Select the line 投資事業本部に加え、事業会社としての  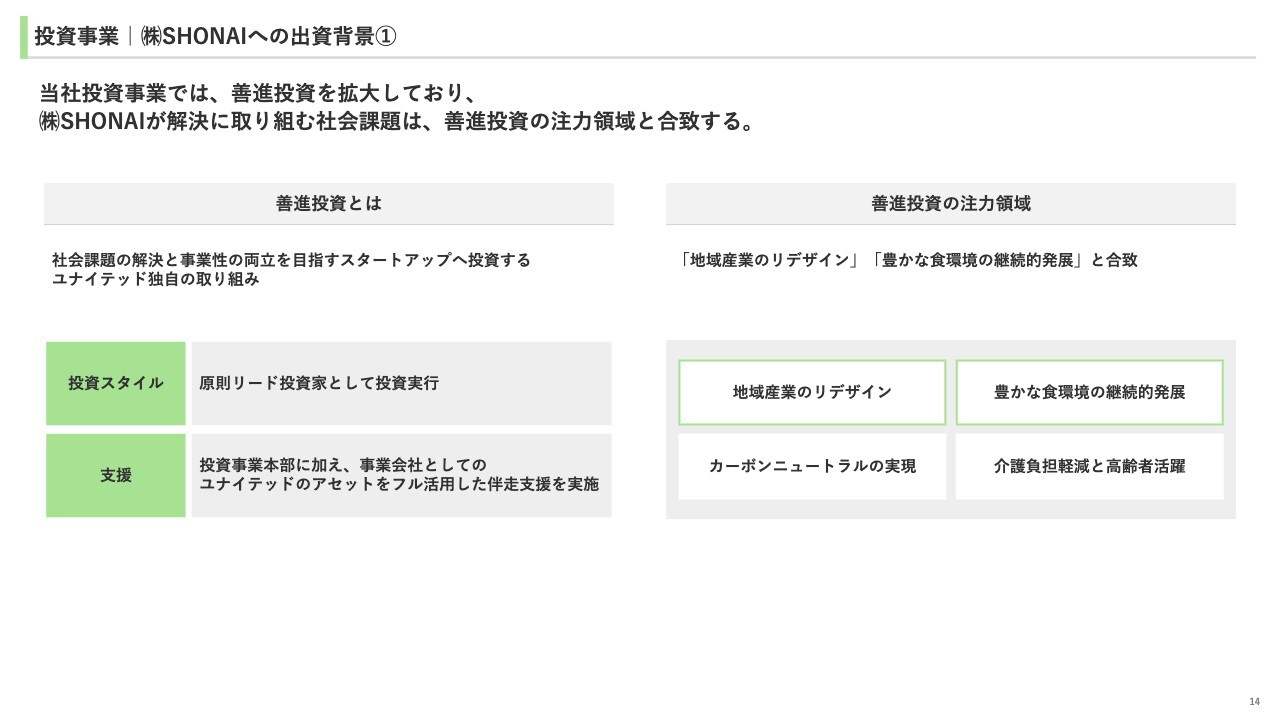point(343,465)
